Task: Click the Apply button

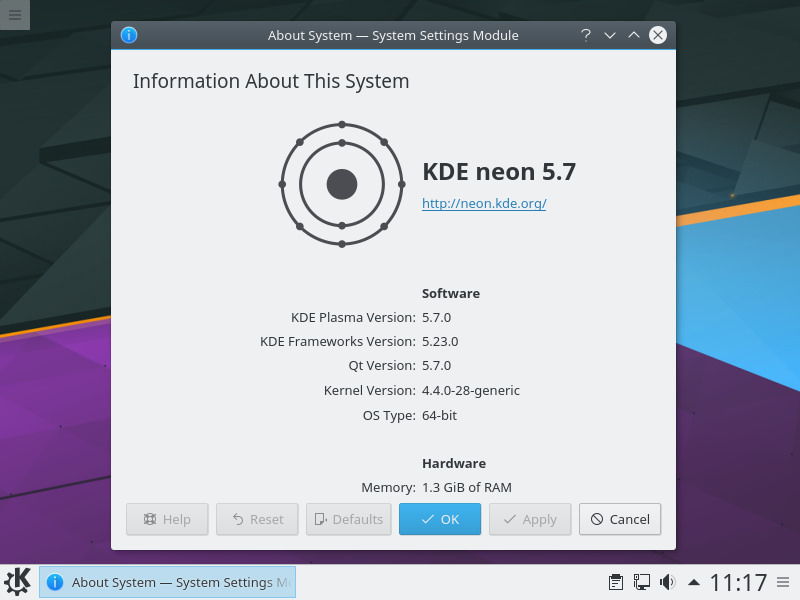Action: (530, 519)
